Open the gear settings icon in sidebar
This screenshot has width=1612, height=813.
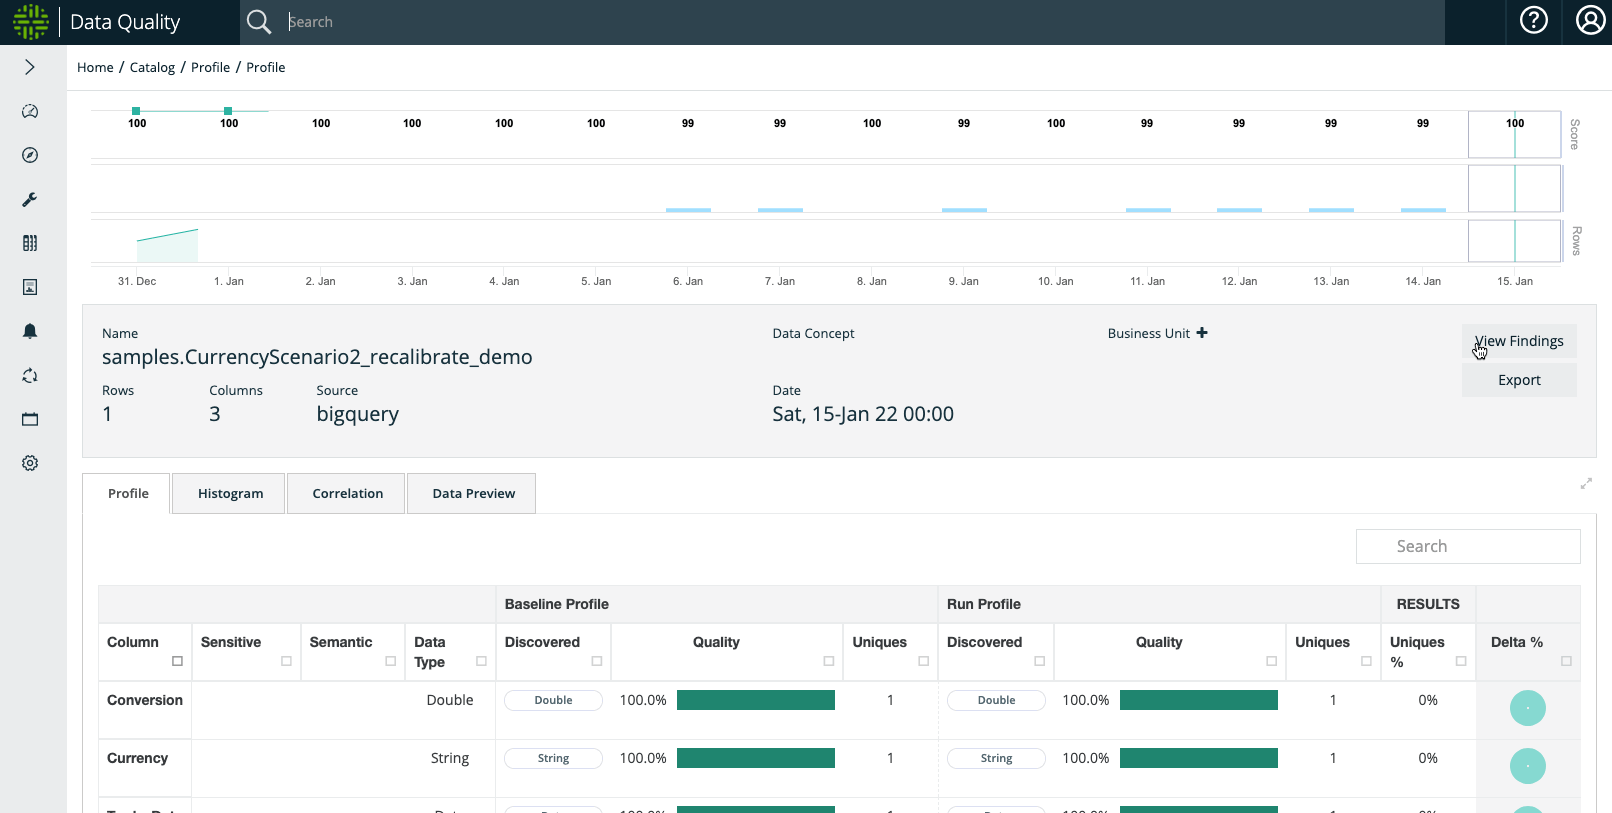[x=30, y=463]
